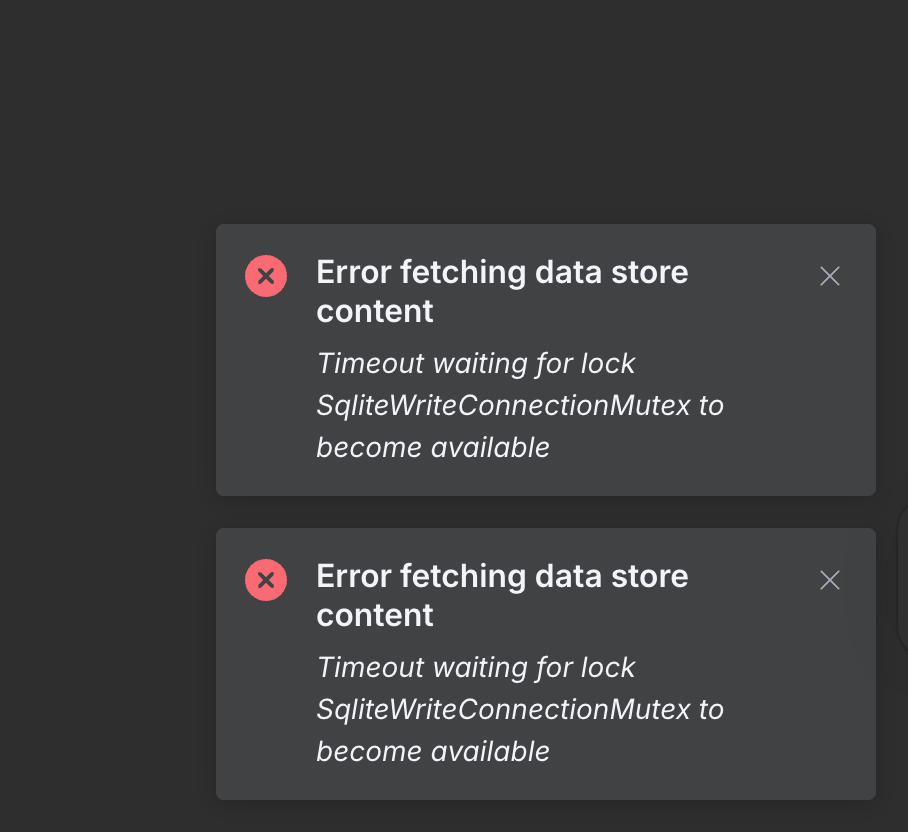This screenshot has height=832, width=908.
Task: Click the word "content" in top notification title
Action: [x=375, y=311]
